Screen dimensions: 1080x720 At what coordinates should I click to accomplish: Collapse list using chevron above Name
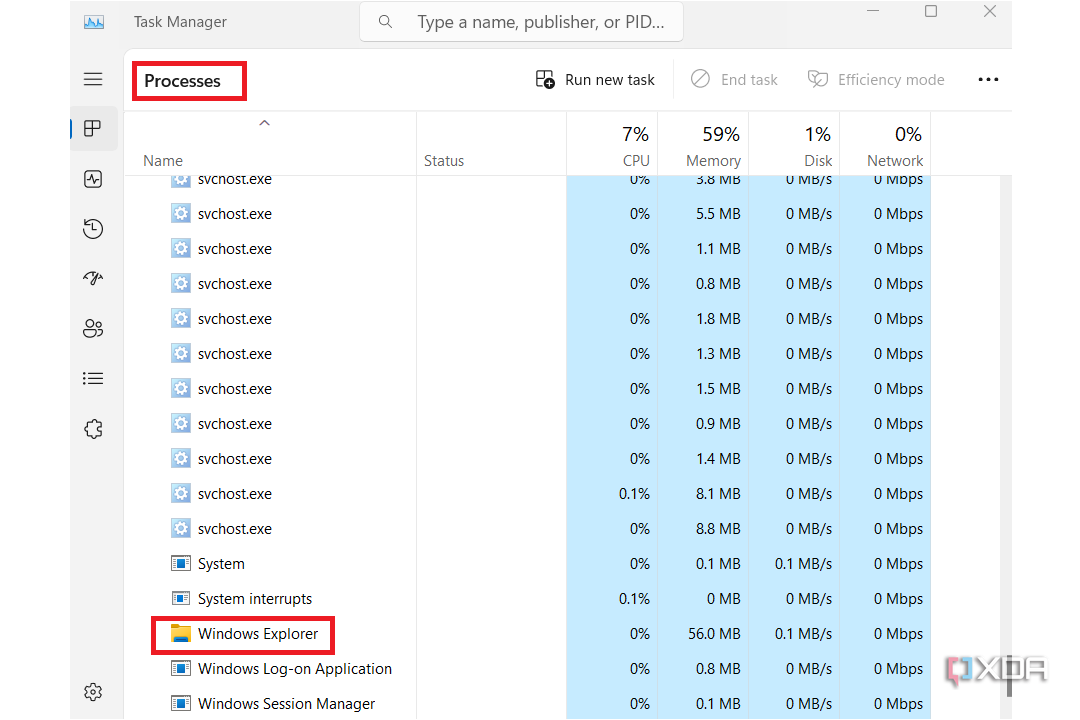coord(264,123)
